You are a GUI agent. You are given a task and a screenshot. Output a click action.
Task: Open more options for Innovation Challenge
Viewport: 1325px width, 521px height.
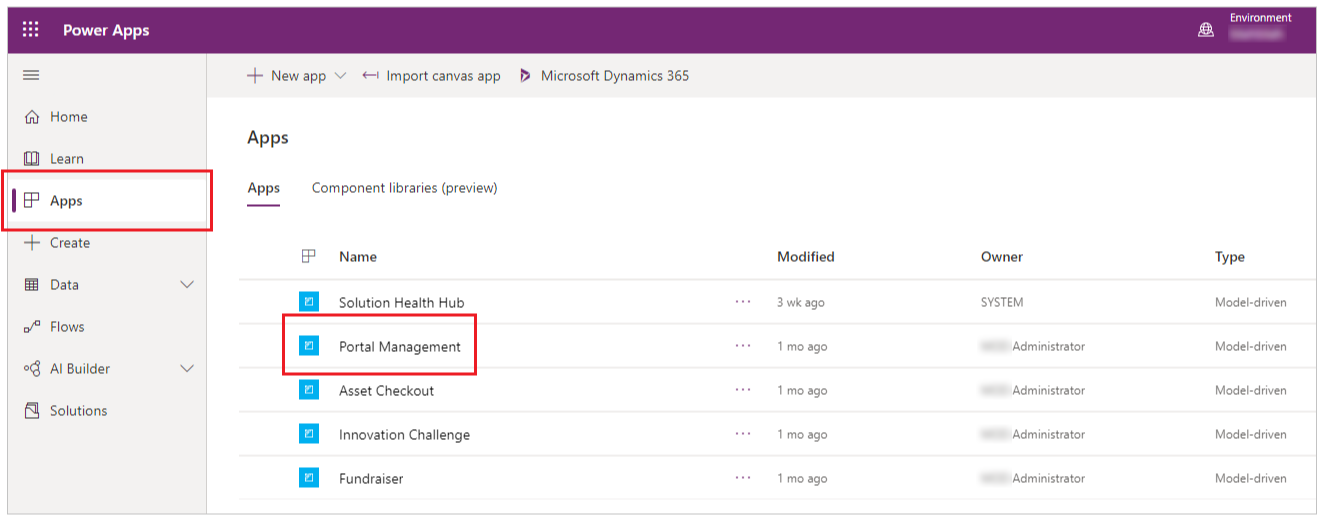743,434
